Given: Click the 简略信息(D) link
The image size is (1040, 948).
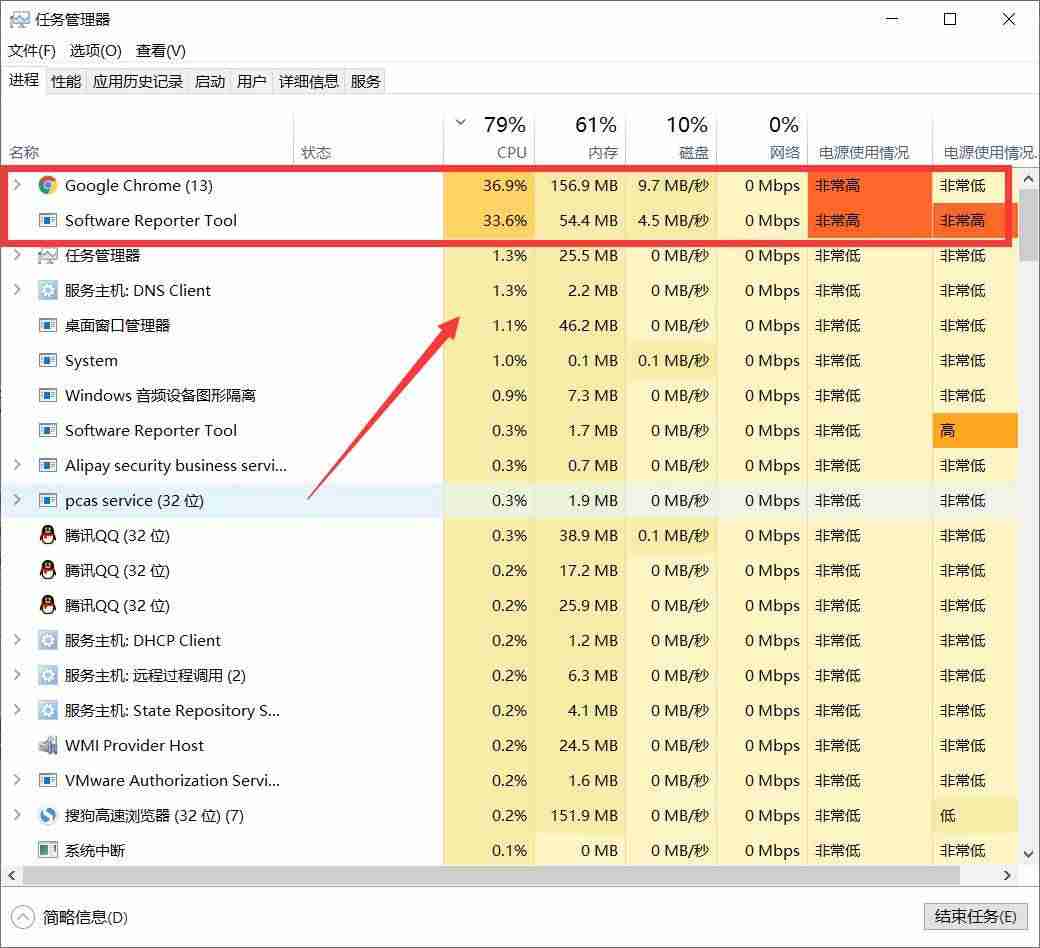Looking at the screenshot, I should point(85,917).
